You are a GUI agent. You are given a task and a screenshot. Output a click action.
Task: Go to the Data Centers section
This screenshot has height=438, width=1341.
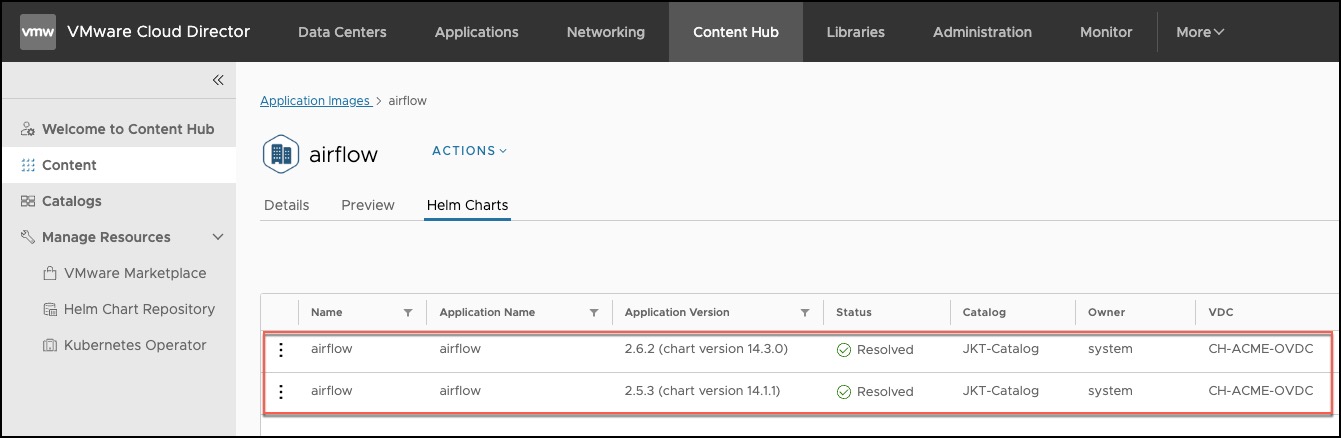coord(342,32)
